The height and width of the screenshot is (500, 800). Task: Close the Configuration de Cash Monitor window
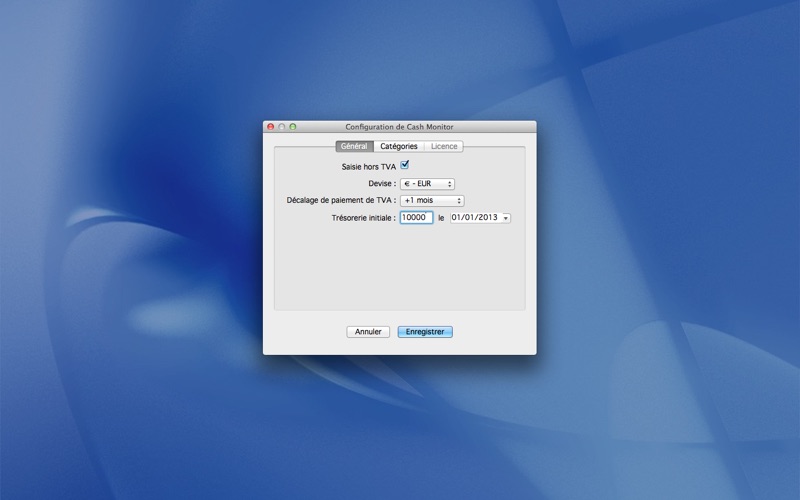(271, 127)
